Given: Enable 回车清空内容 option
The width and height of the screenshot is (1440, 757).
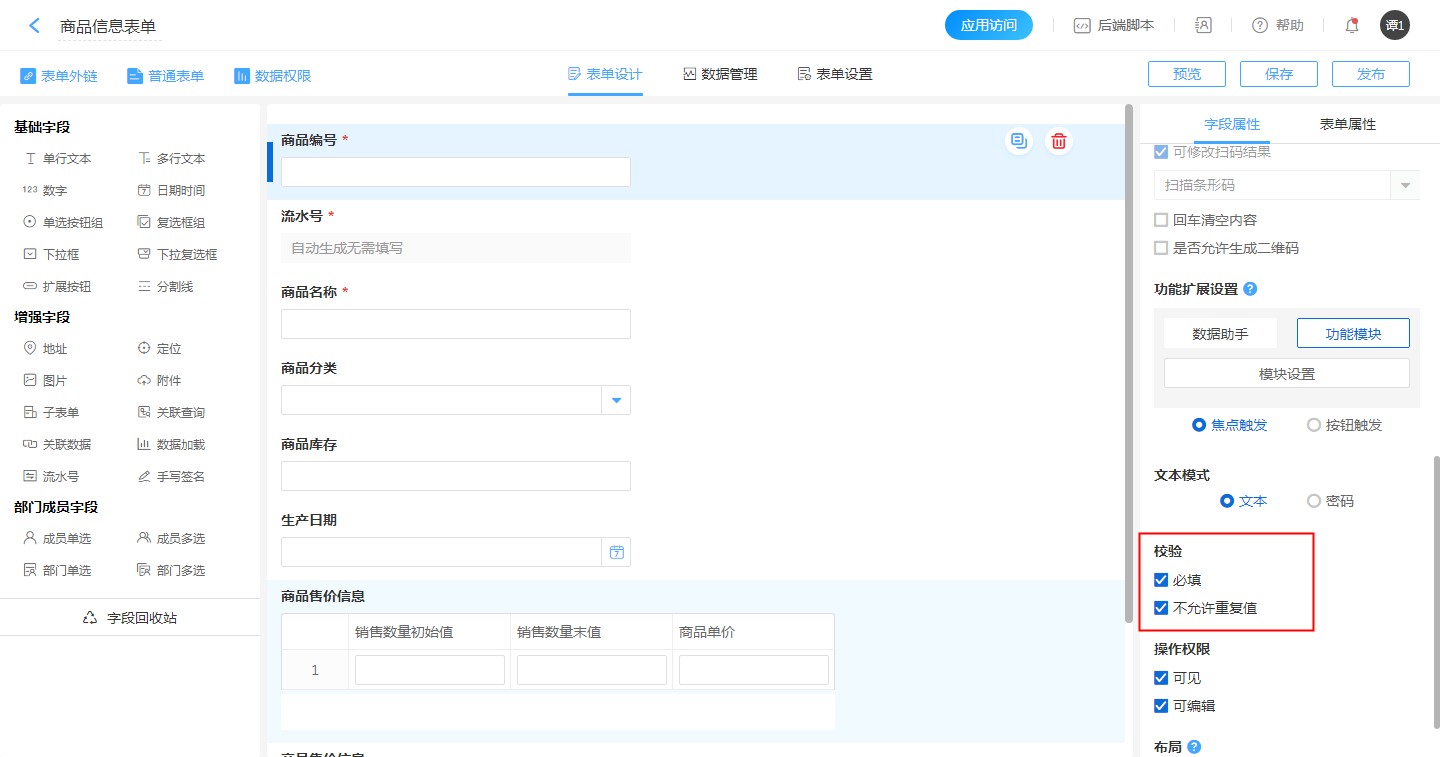Looking at the screenshot, I should tap(1161, 220).
